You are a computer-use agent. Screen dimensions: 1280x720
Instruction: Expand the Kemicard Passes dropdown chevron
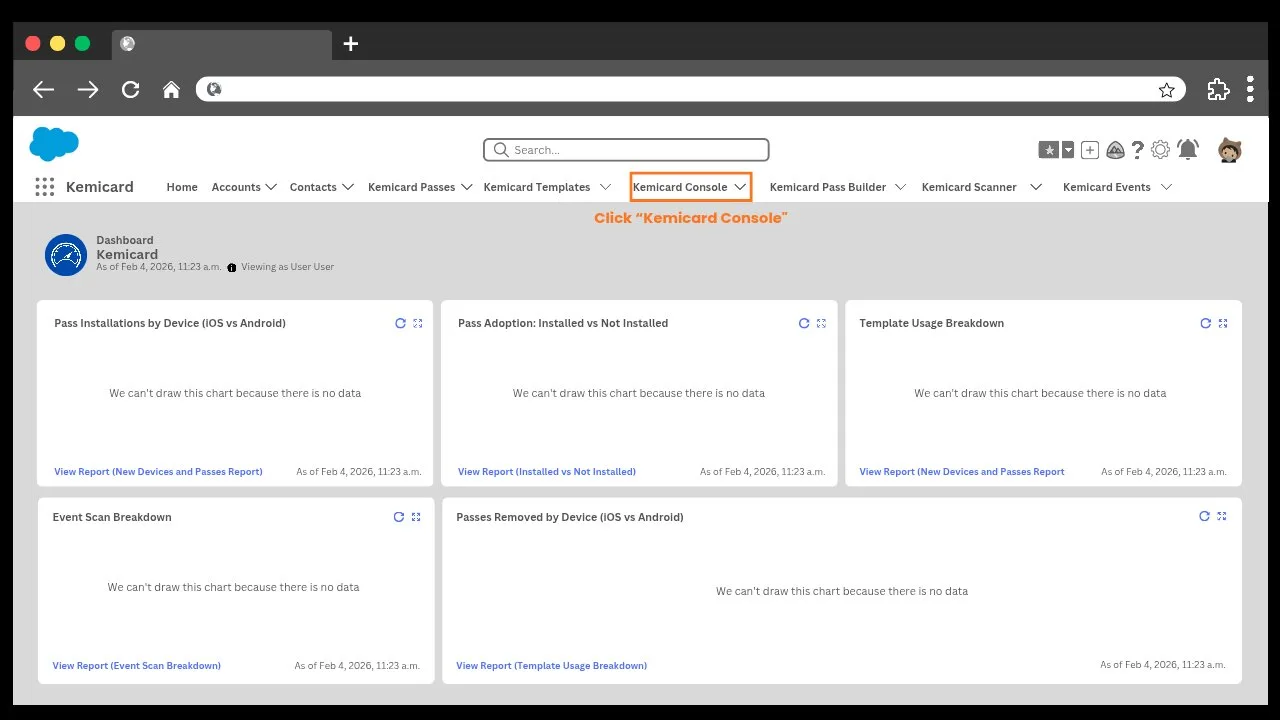click(466, 187)
